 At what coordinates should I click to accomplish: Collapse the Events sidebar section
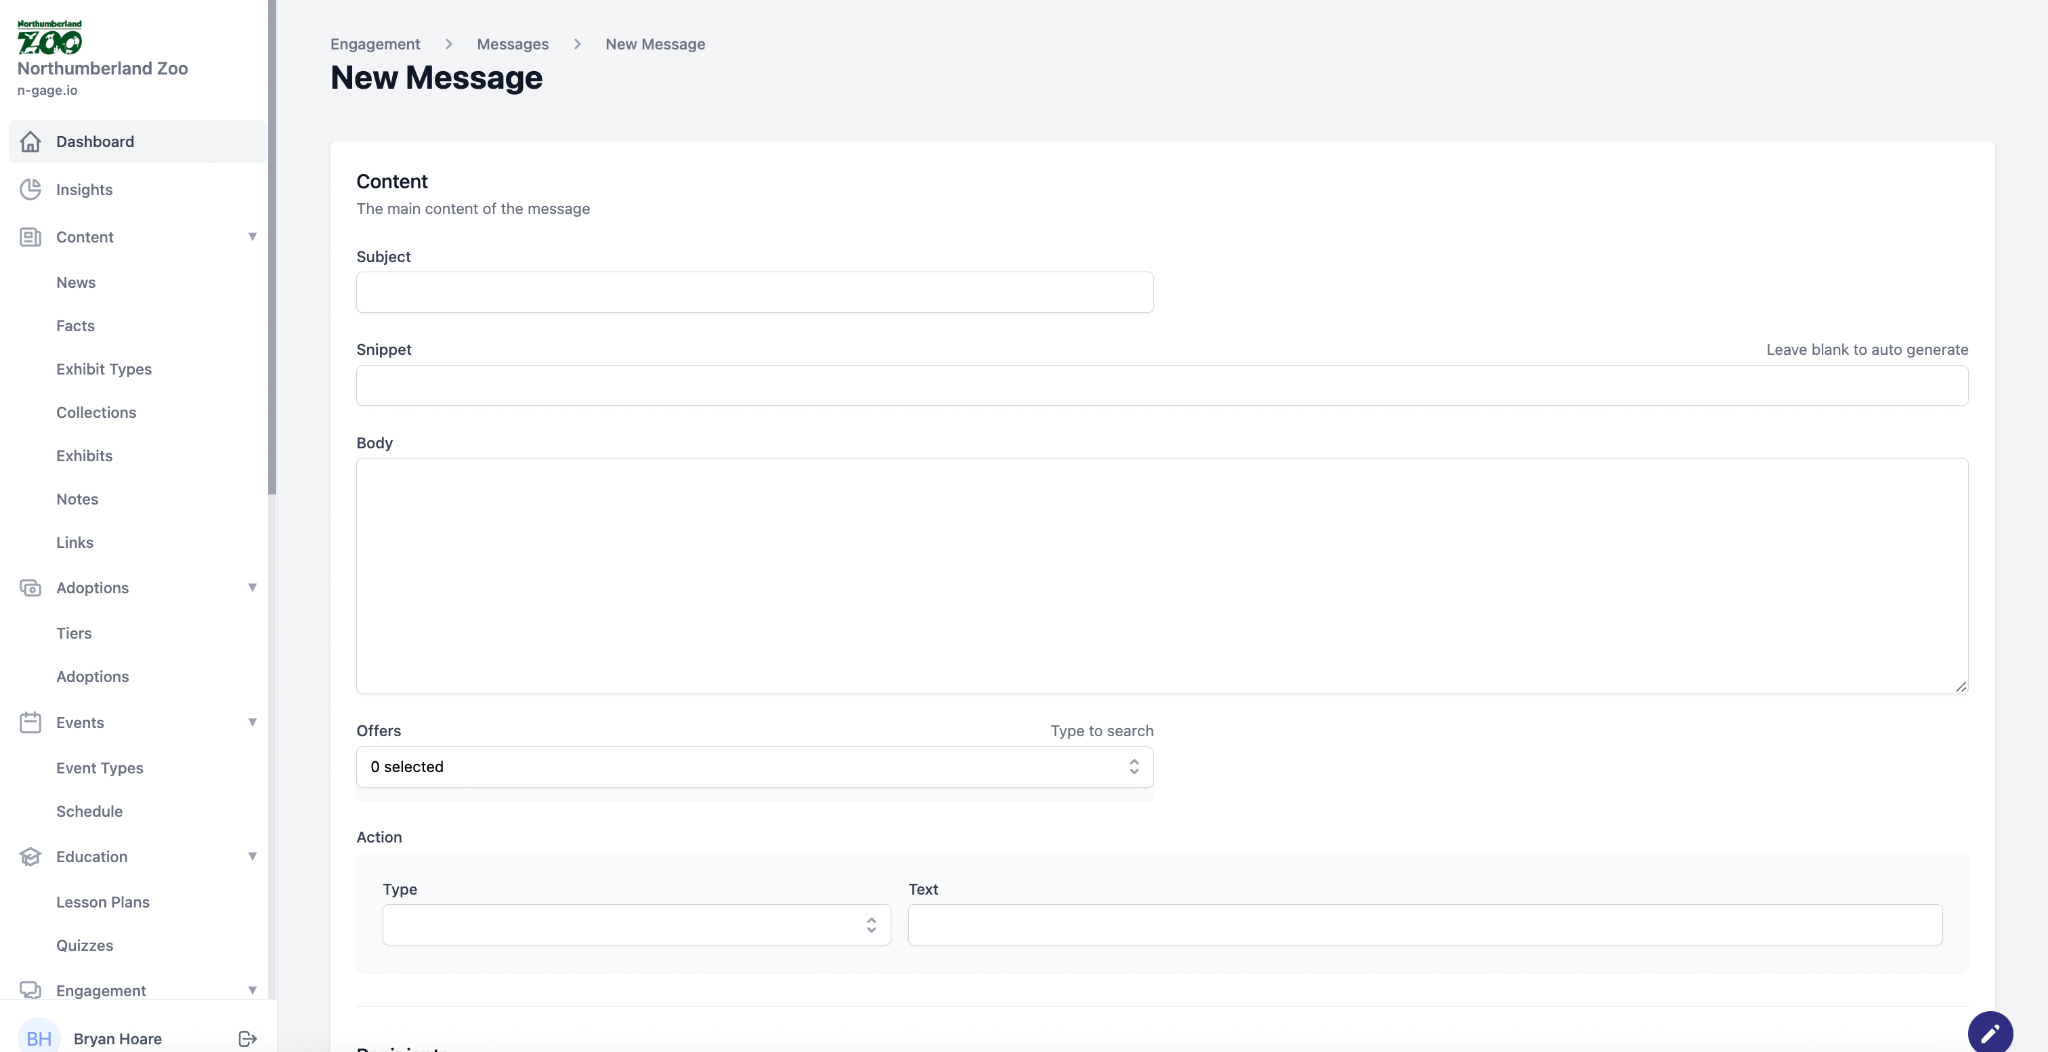point(252,723)
